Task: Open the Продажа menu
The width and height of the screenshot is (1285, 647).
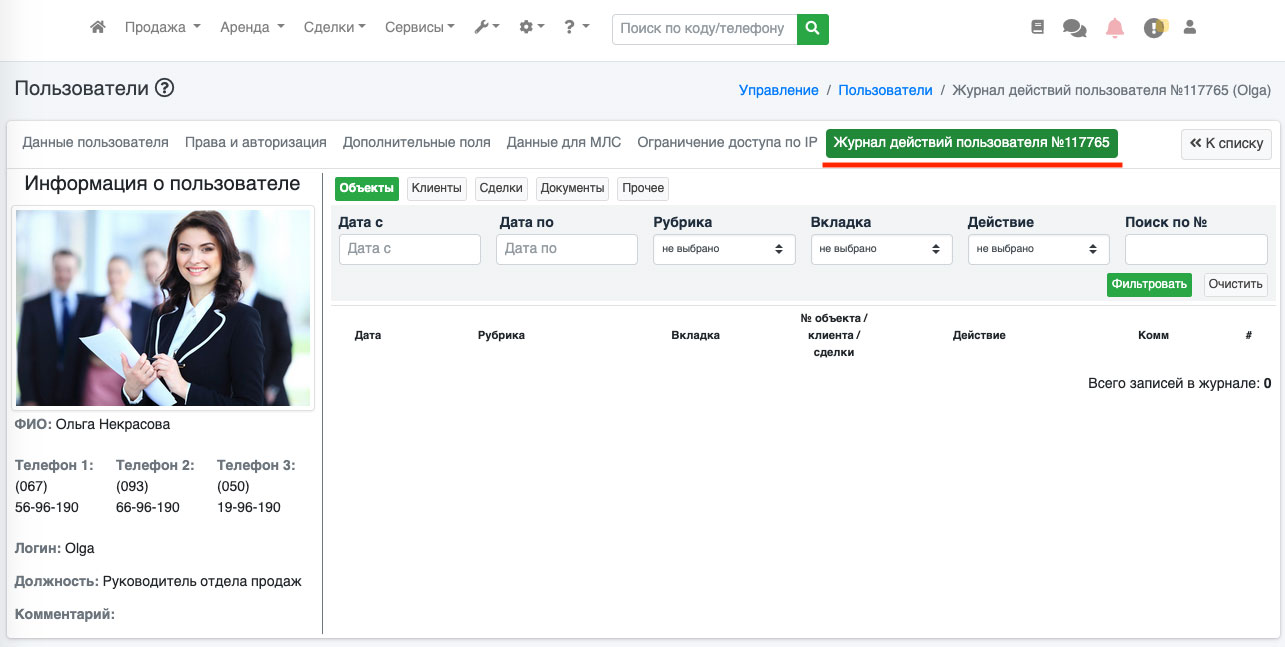Action: click(x=162, y=28)
